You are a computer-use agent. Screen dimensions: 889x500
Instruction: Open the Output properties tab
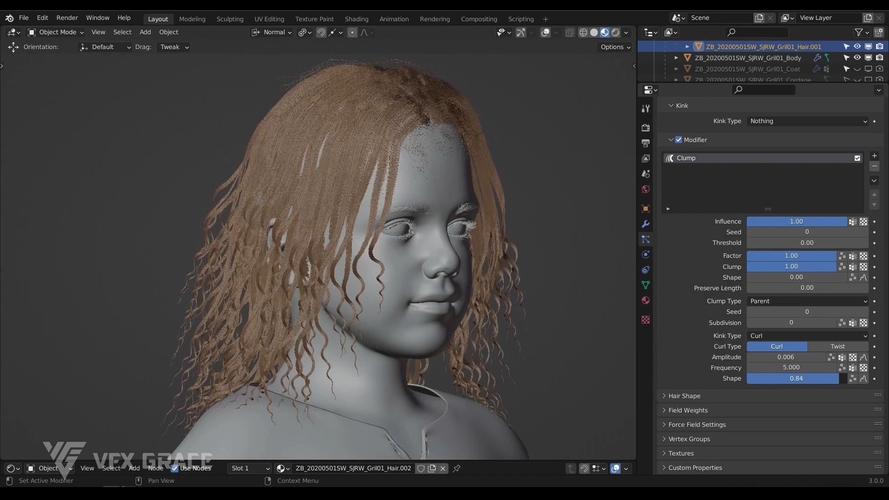645,143
